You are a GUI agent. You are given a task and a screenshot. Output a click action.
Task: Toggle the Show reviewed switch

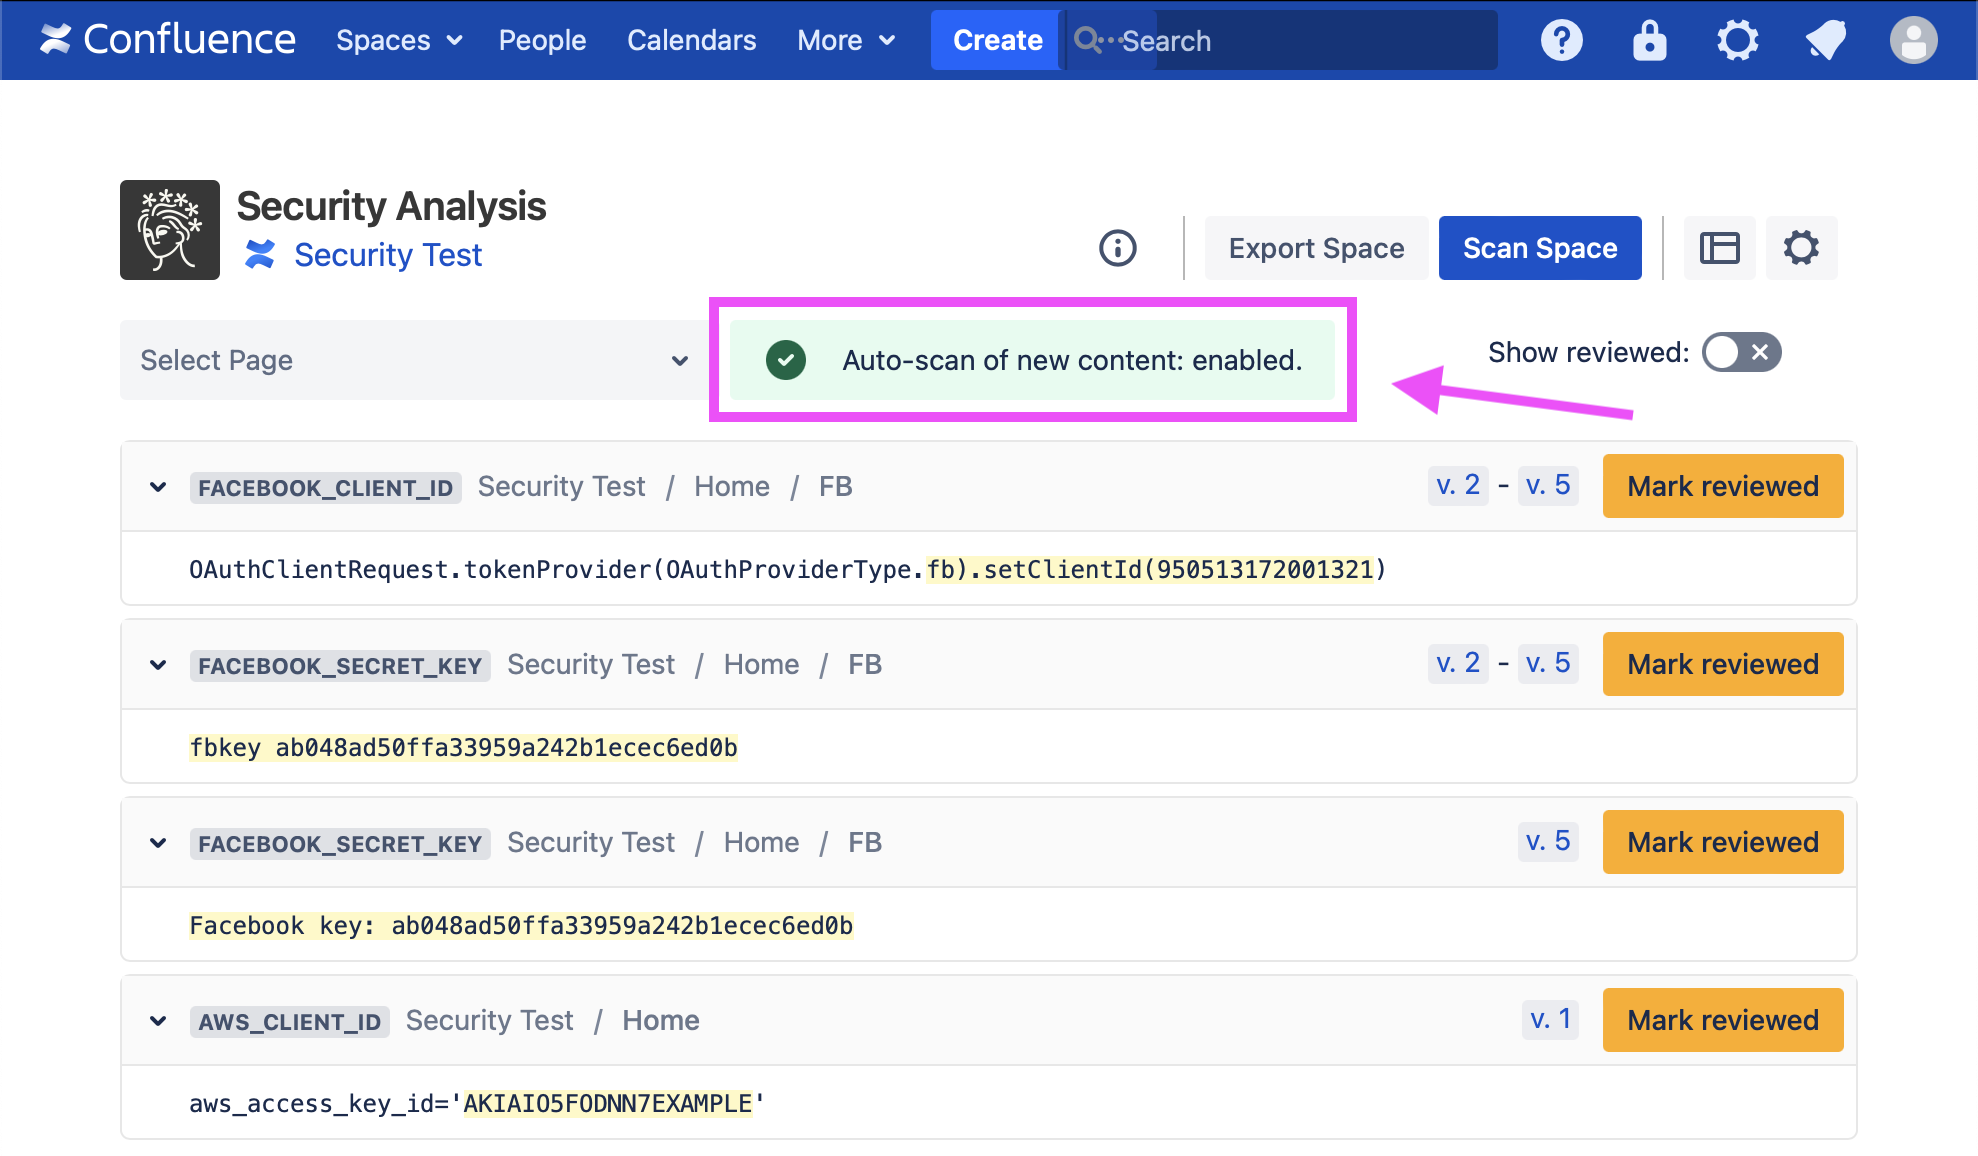click(x=1741, y=352)
